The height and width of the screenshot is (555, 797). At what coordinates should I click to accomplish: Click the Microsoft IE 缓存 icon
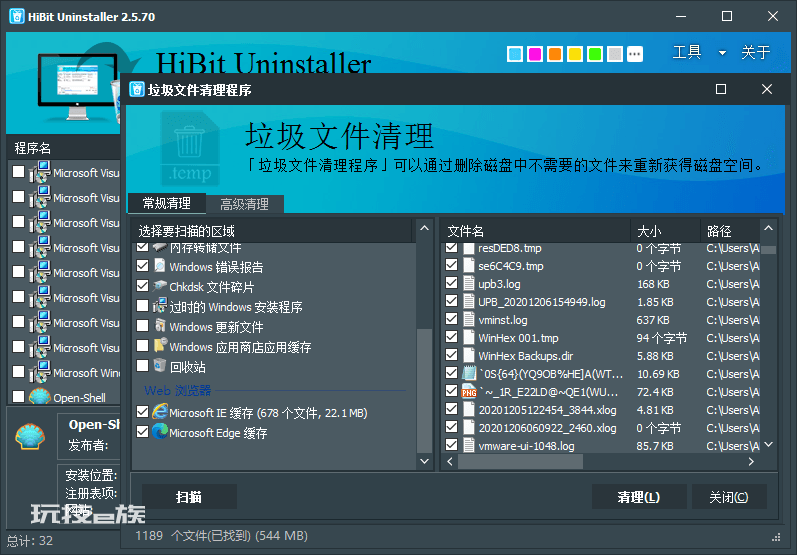[160, 412]
